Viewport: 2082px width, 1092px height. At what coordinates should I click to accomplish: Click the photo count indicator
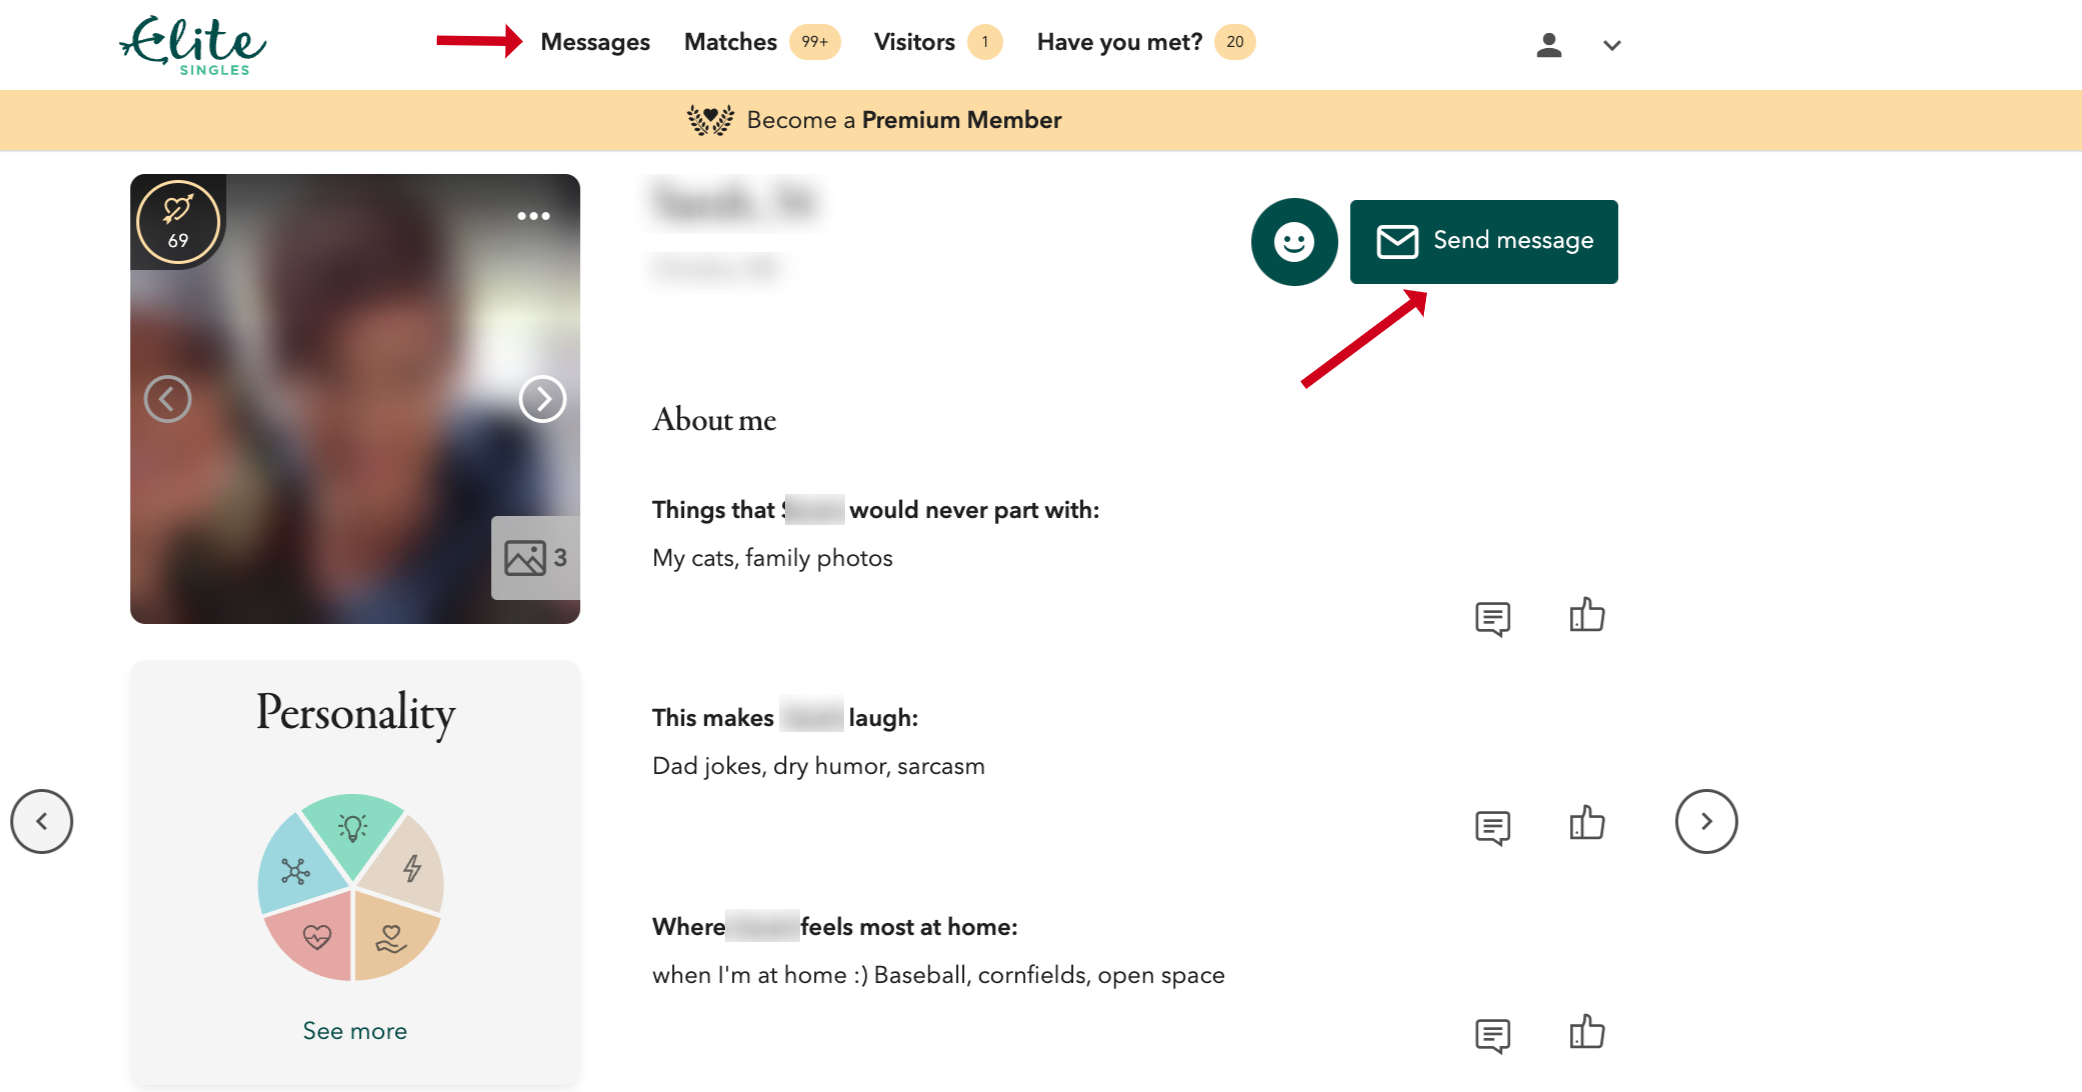point(536,559)
